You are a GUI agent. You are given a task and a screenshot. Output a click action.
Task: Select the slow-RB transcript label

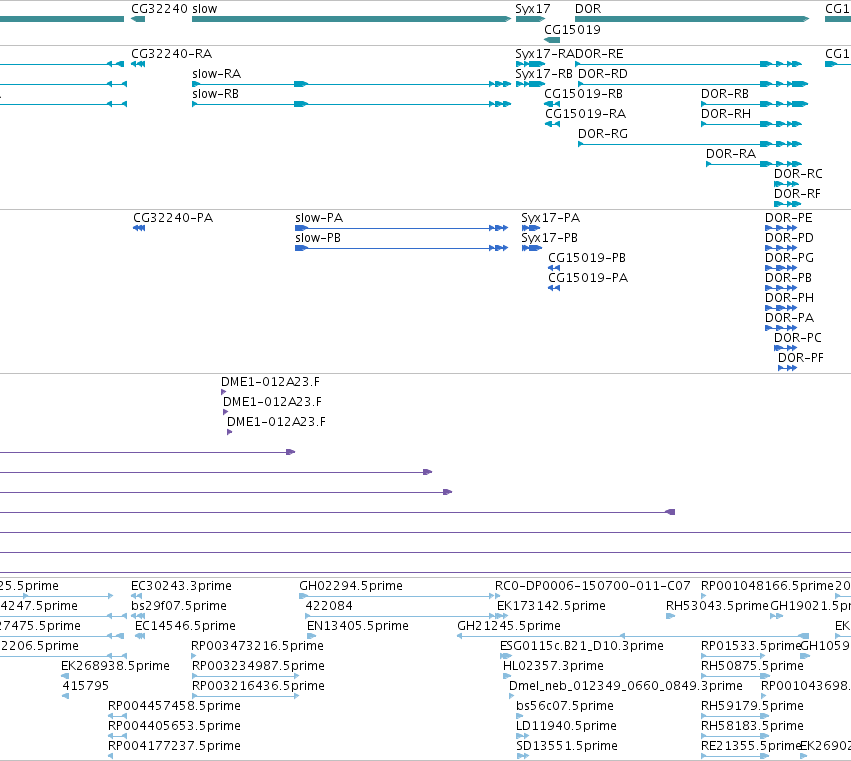[x=215, y=94]
